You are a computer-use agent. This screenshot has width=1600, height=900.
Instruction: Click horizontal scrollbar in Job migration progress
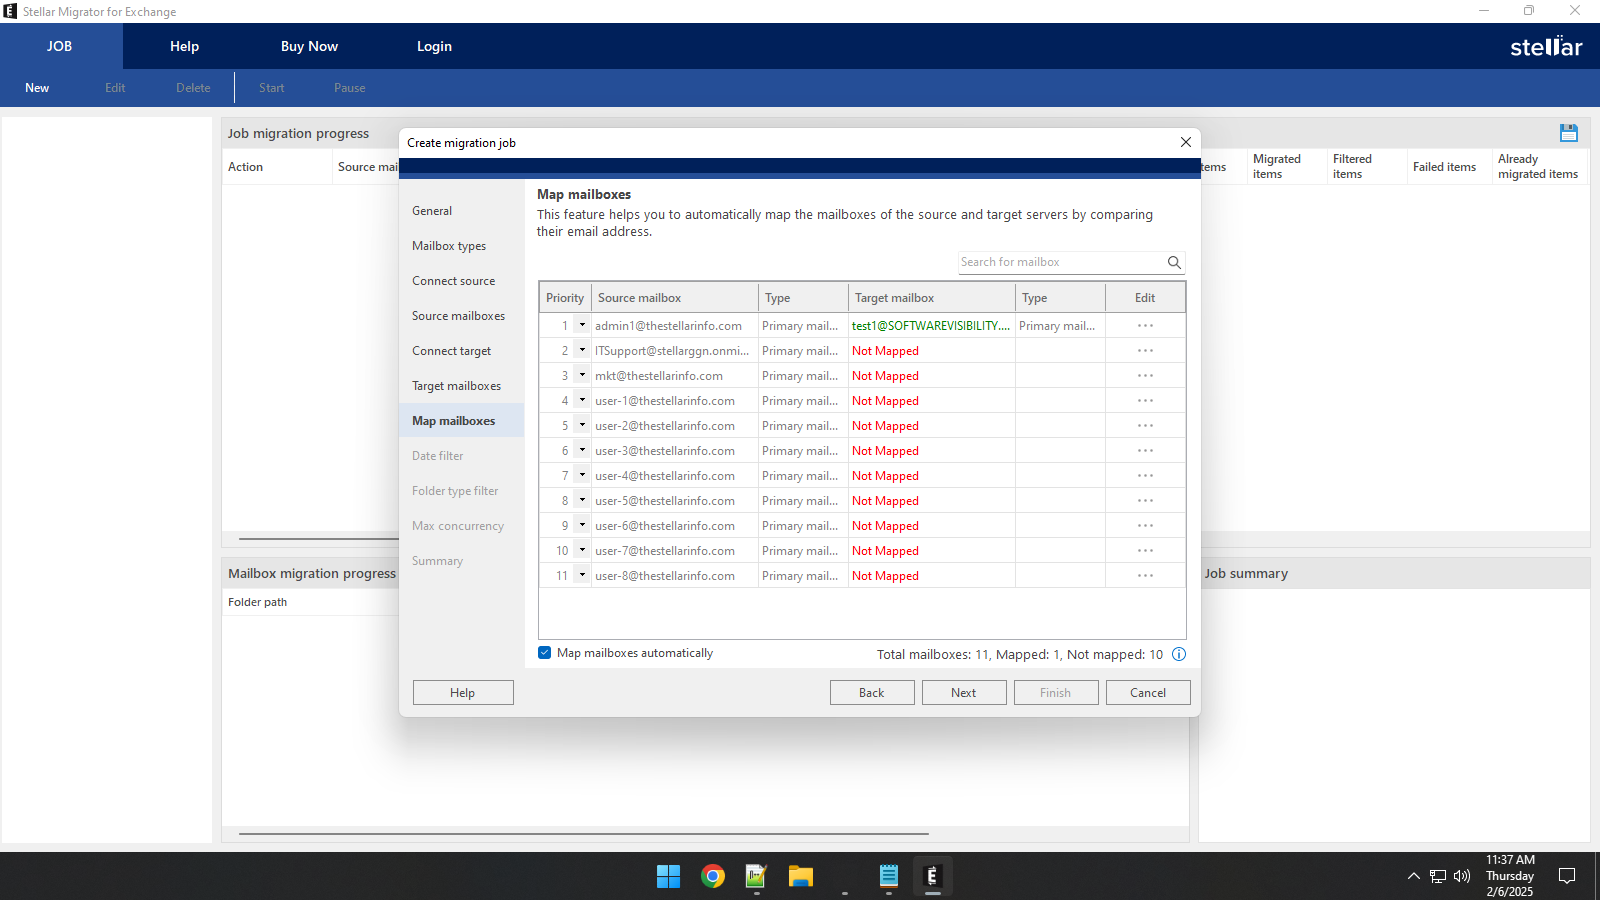coord(318,538)
